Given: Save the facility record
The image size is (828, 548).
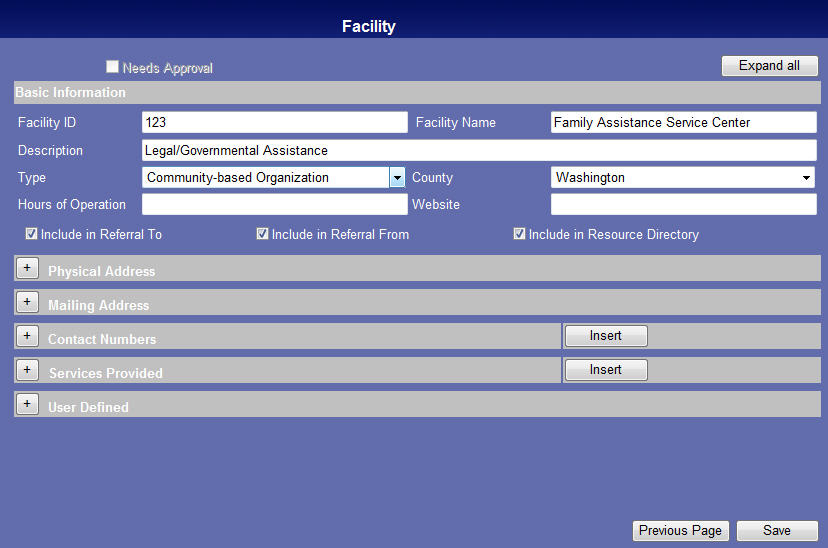Looking at the screenshot, I should (777, 531).
